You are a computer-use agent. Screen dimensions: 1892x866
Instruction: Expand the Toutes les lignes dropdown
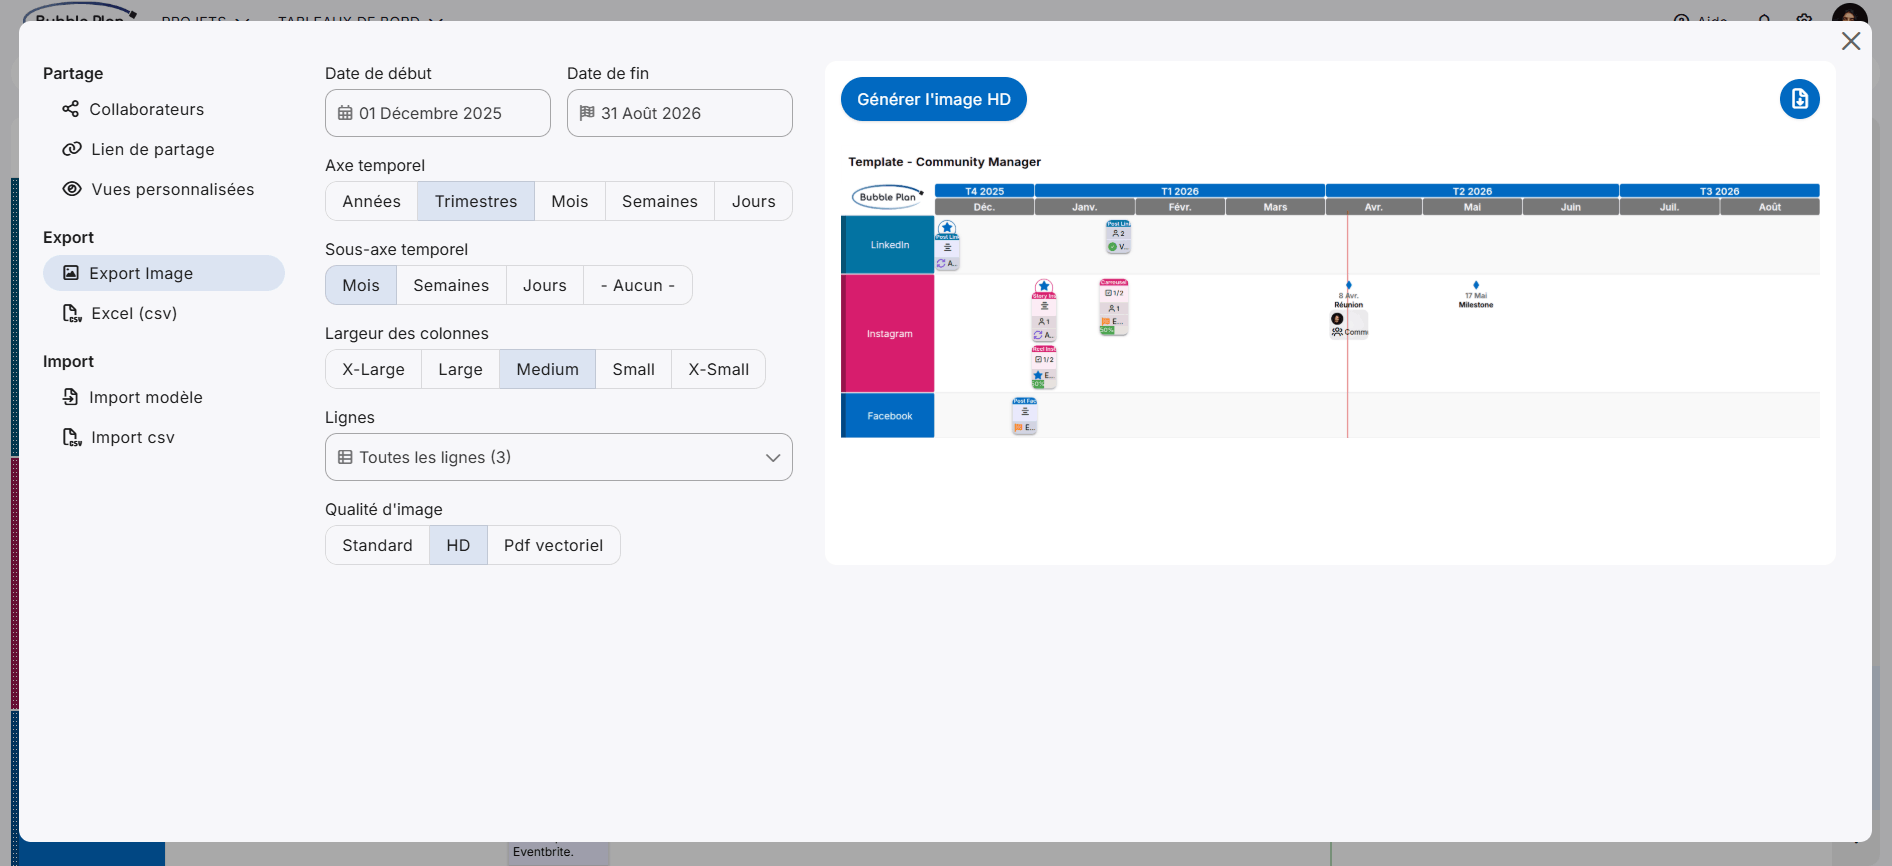[558, 457]
